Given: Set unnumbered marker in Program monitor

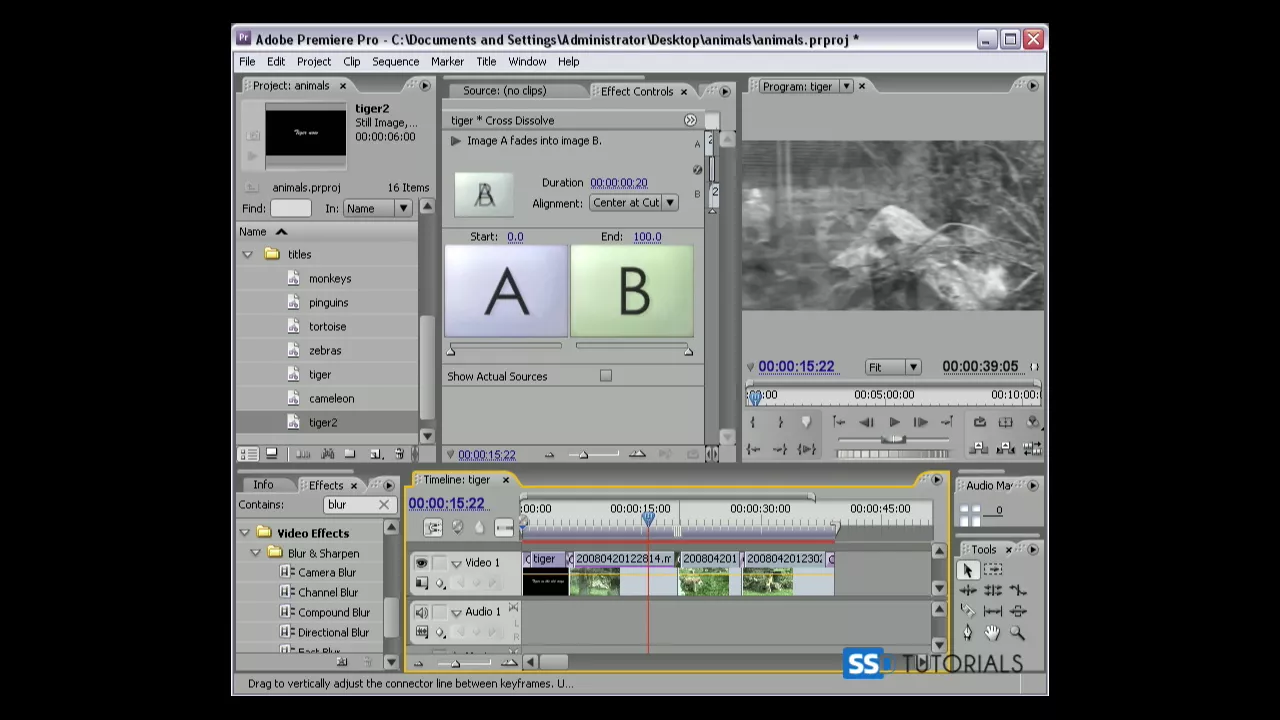Looking at the screenshot, I should tap(806, 422).
